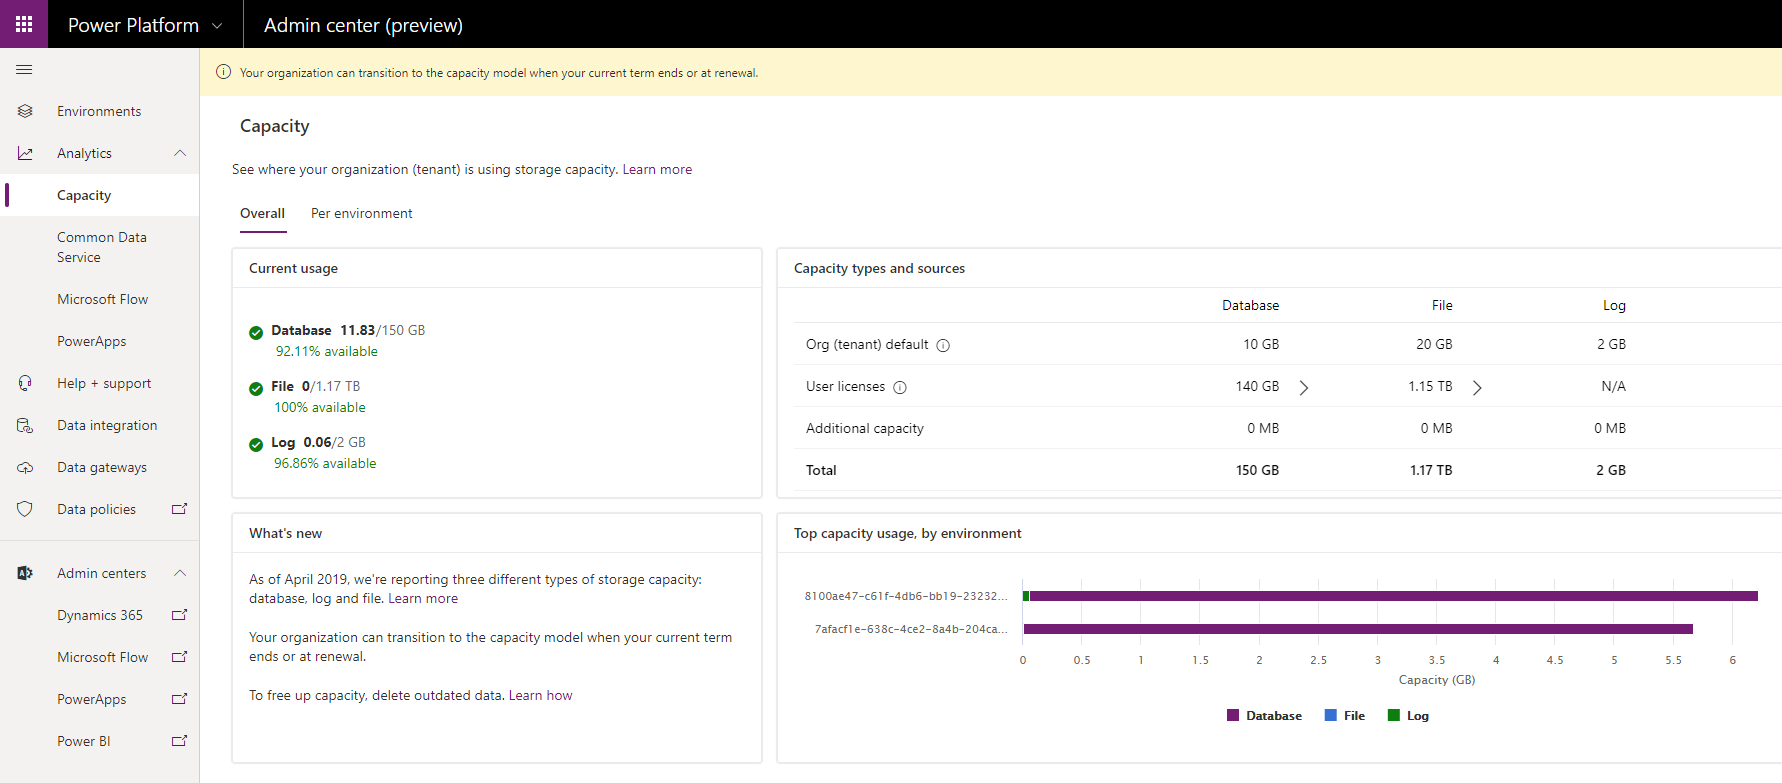Collapse the navigation with hamburger icon
This screenshot has width=1782, height=783.
point(24,70)
